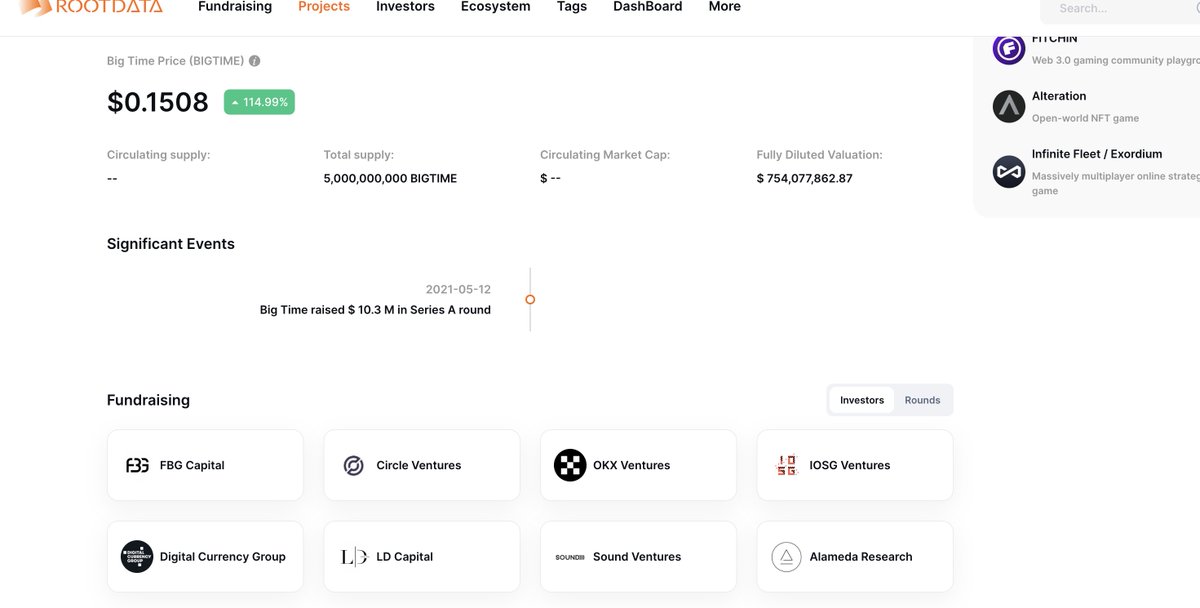Click the Digital Currency Group logo
The width and height of the screenshot is (1200, 608).
click(137, 556)
